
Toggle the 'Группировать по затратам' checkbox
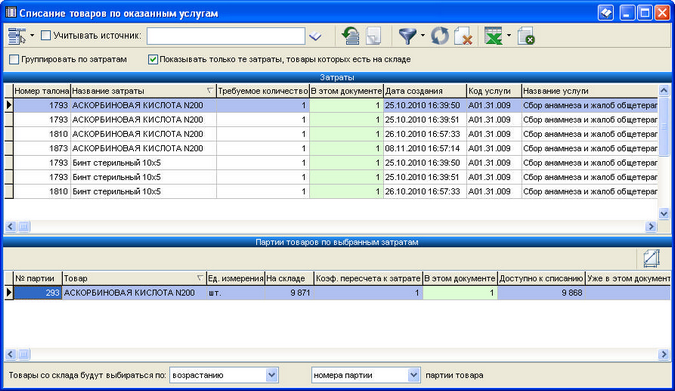click(14, 59)
